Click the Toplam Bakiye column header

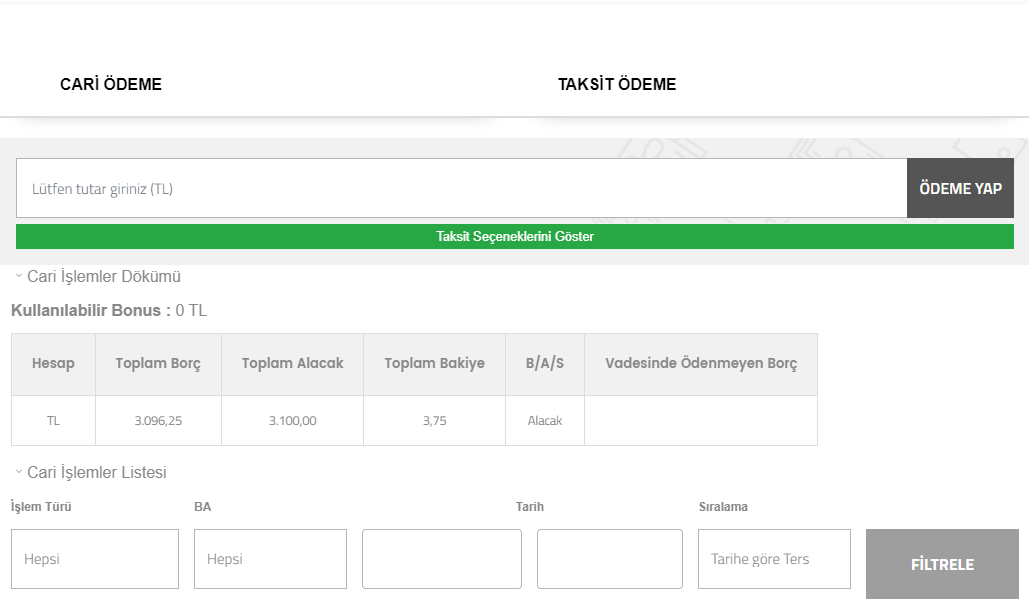(434, 364)
